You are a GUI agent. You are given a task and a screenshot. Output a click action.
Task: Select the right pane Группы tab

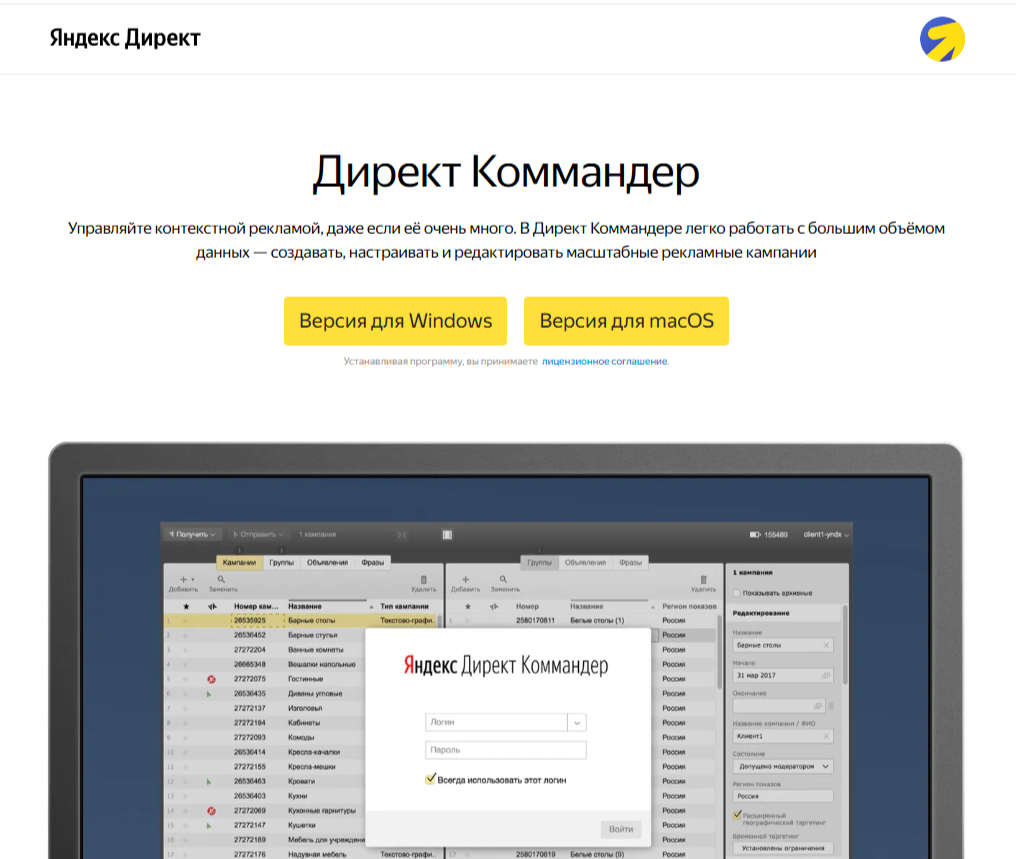pyautogui.click(x=539, y=562)
